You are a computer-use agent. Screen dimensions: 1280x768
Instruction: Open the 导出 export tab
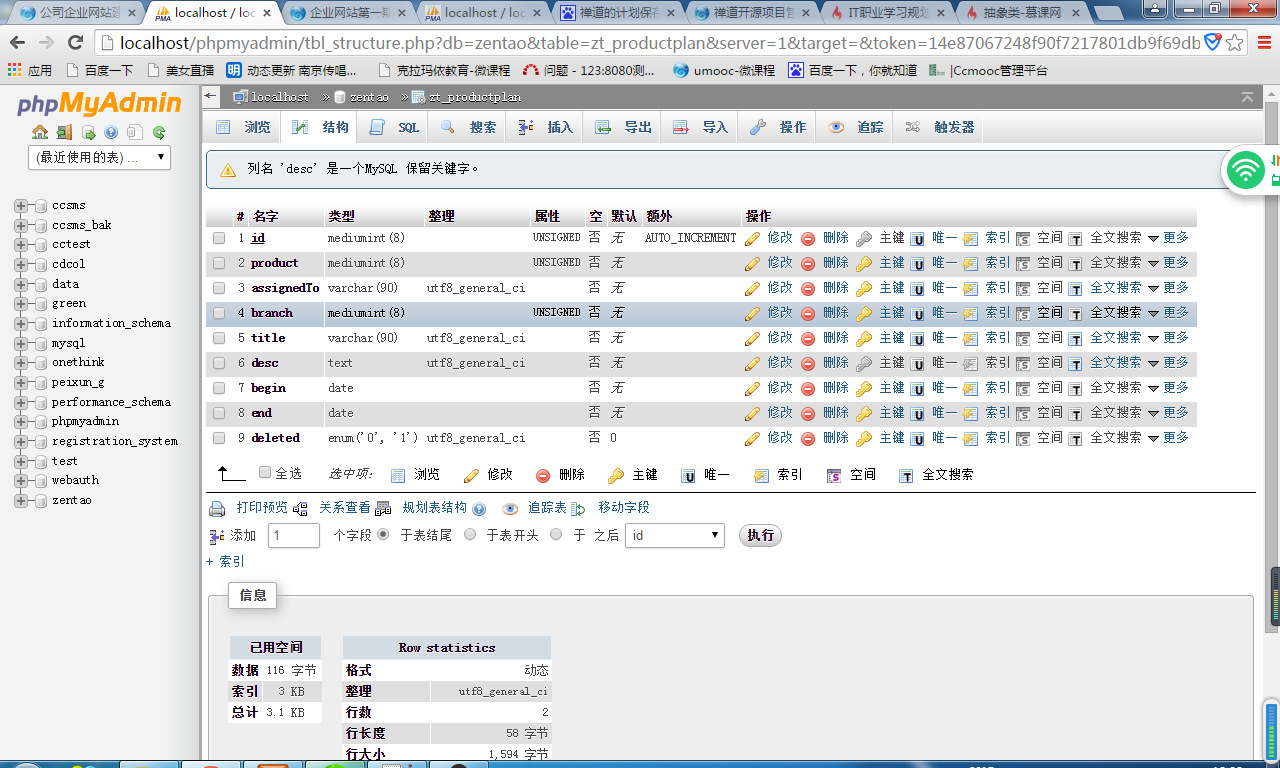click(x=624, y=128)
